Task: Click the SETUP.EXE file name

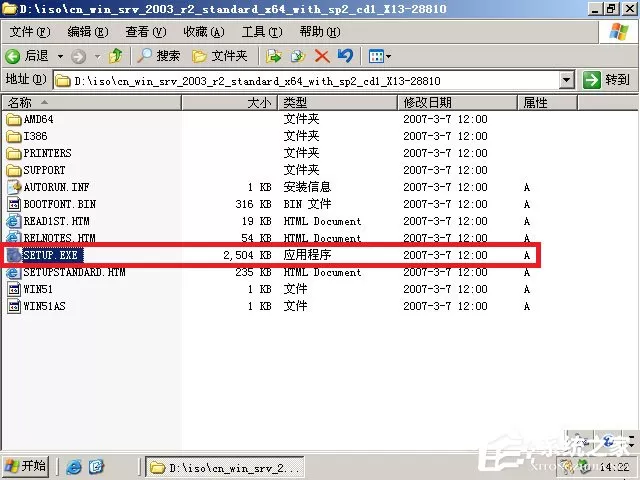Action: coord(53,255)
